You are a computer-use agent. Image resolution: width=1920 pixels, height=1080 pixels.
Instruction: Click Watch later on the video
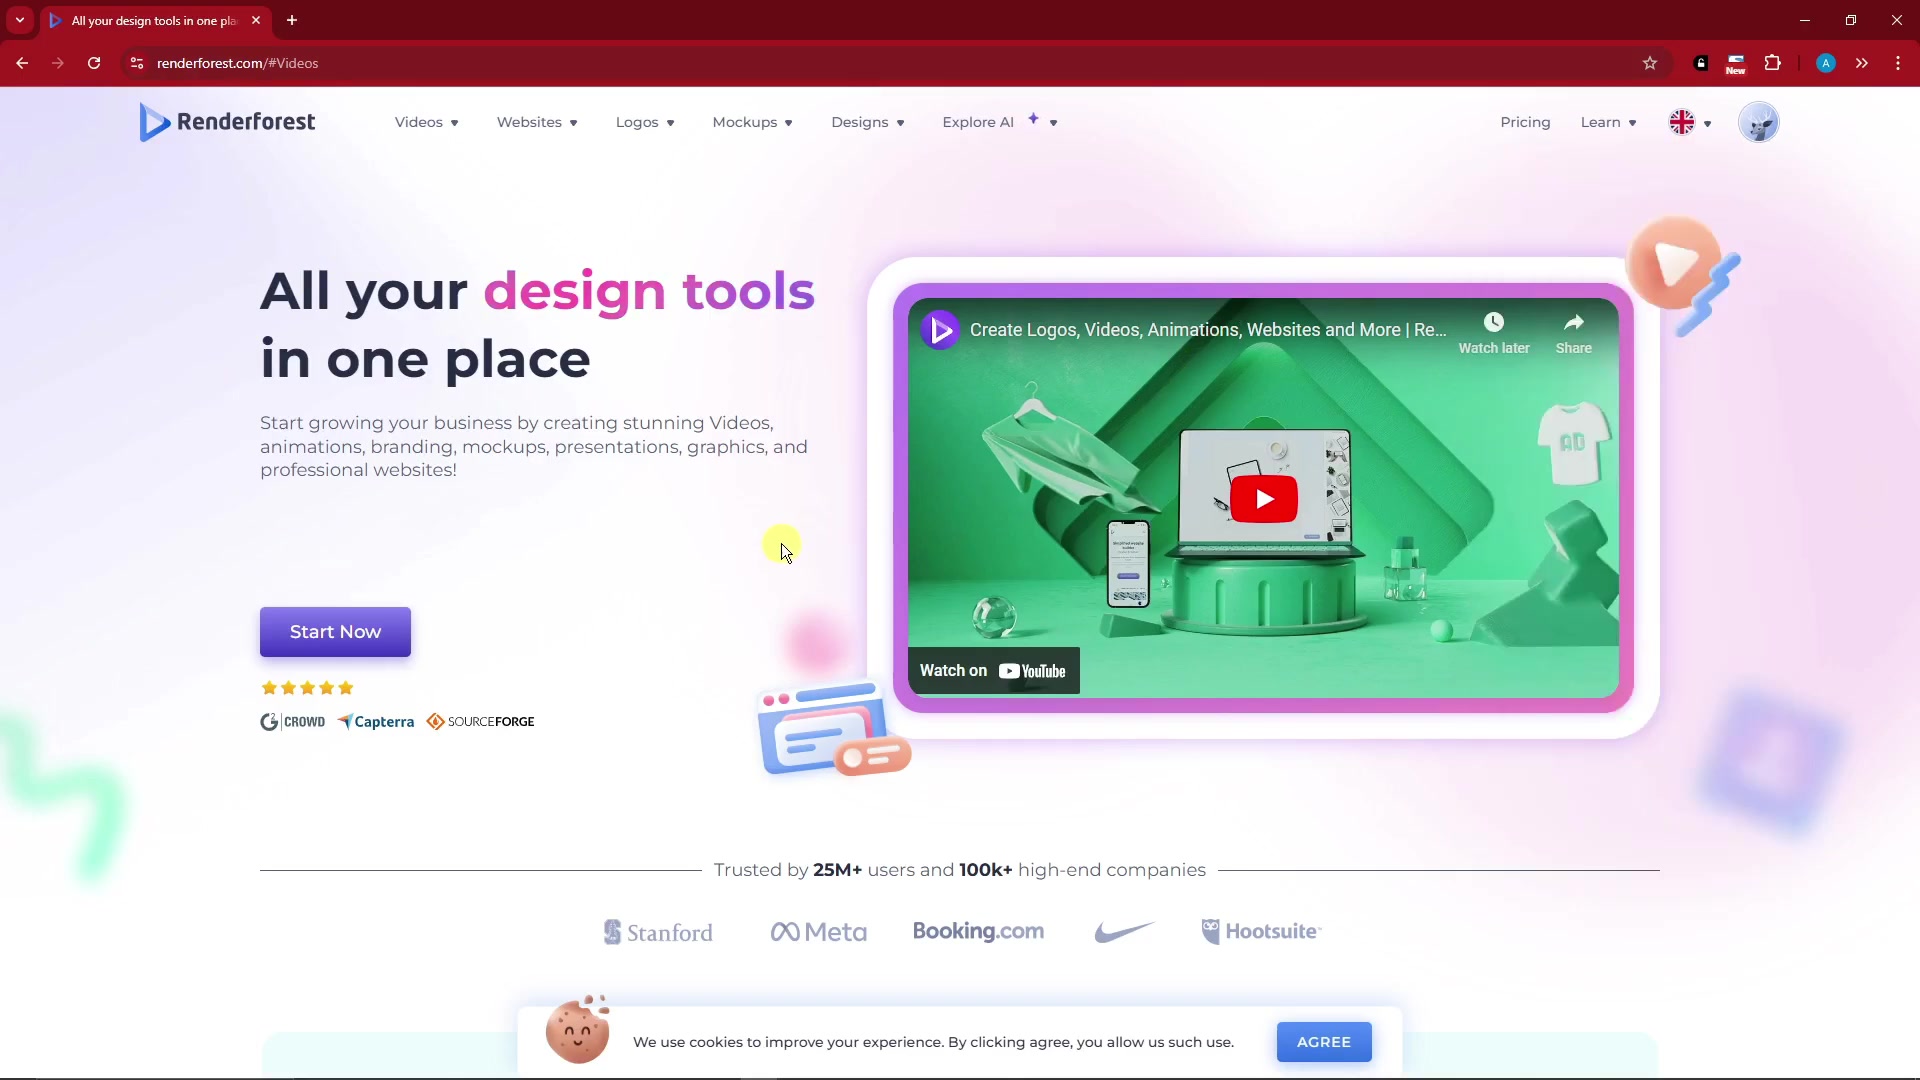coord(1494,333)
